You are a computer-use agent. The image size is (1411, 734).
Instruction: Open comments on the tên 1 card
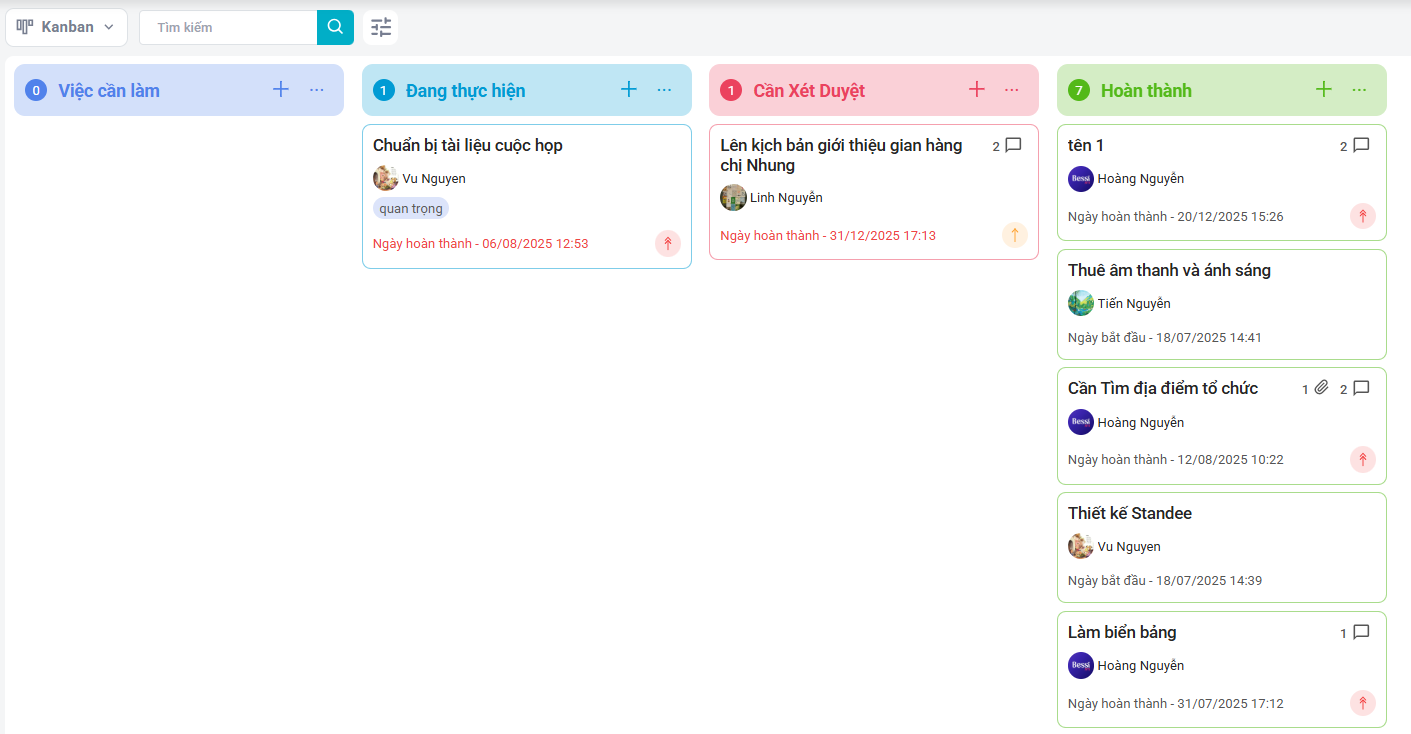click(1360, 145)
